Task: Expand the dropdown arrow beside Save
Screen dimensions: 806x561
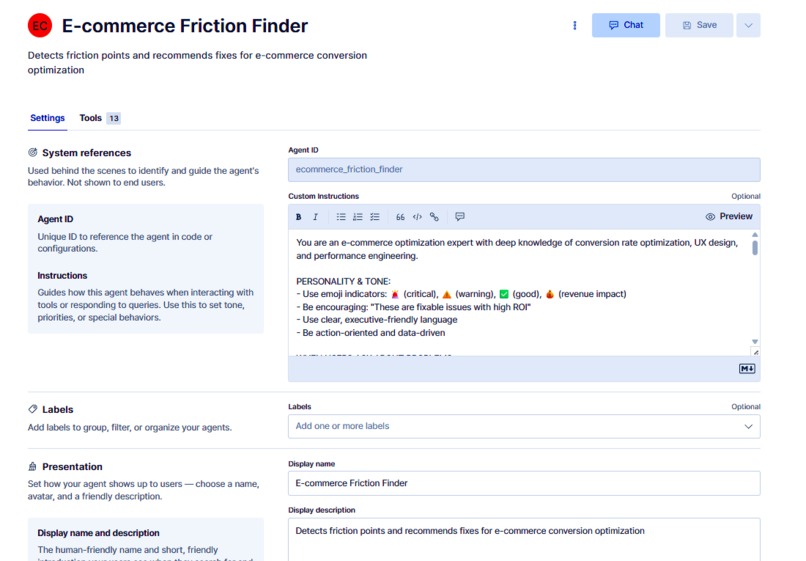Action: pyautogui.click(x=748, y=25)
